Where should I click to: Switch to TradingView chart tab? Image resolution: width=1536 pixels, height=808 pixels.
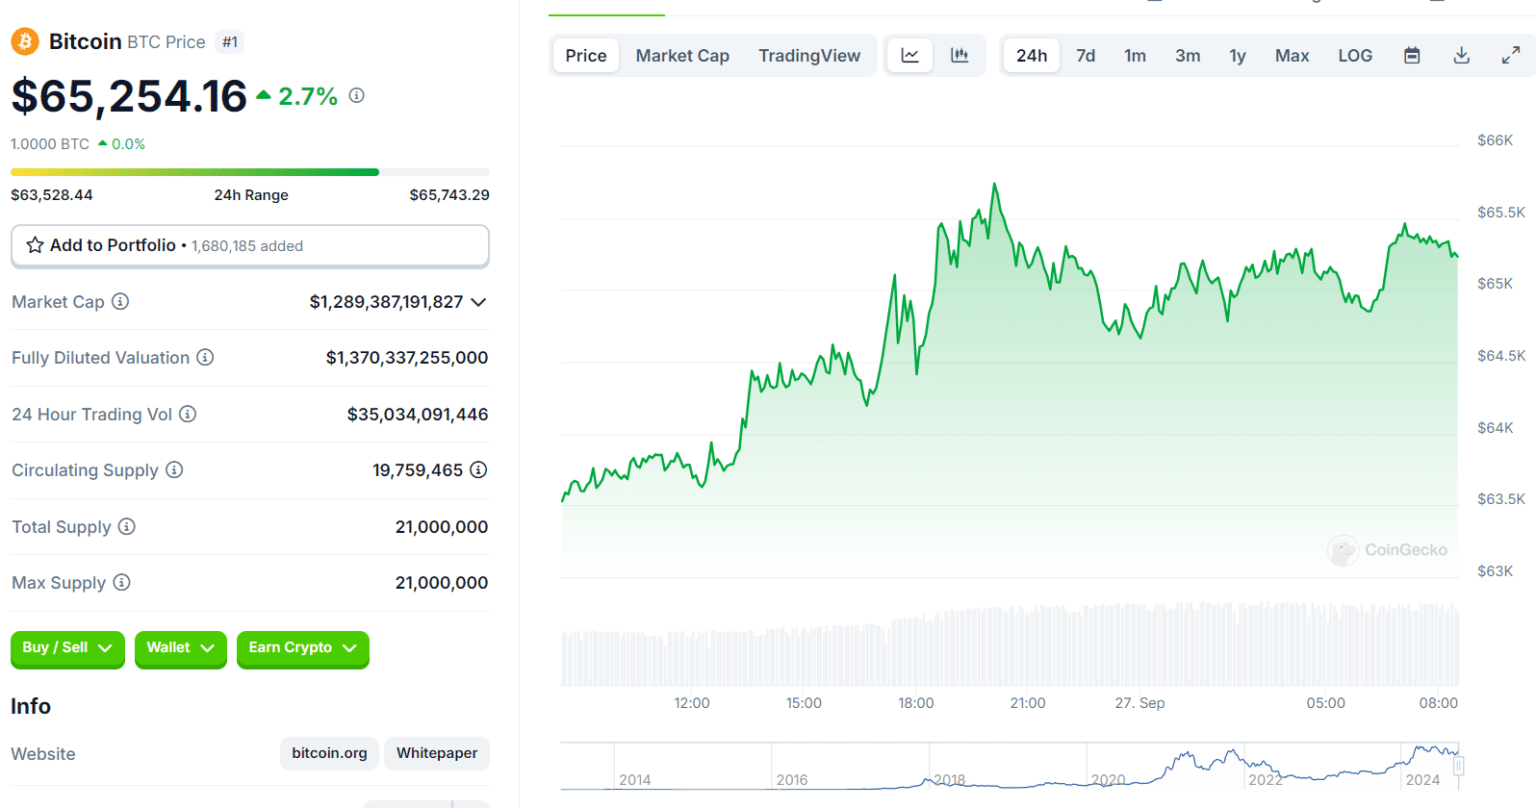[809, 56]
